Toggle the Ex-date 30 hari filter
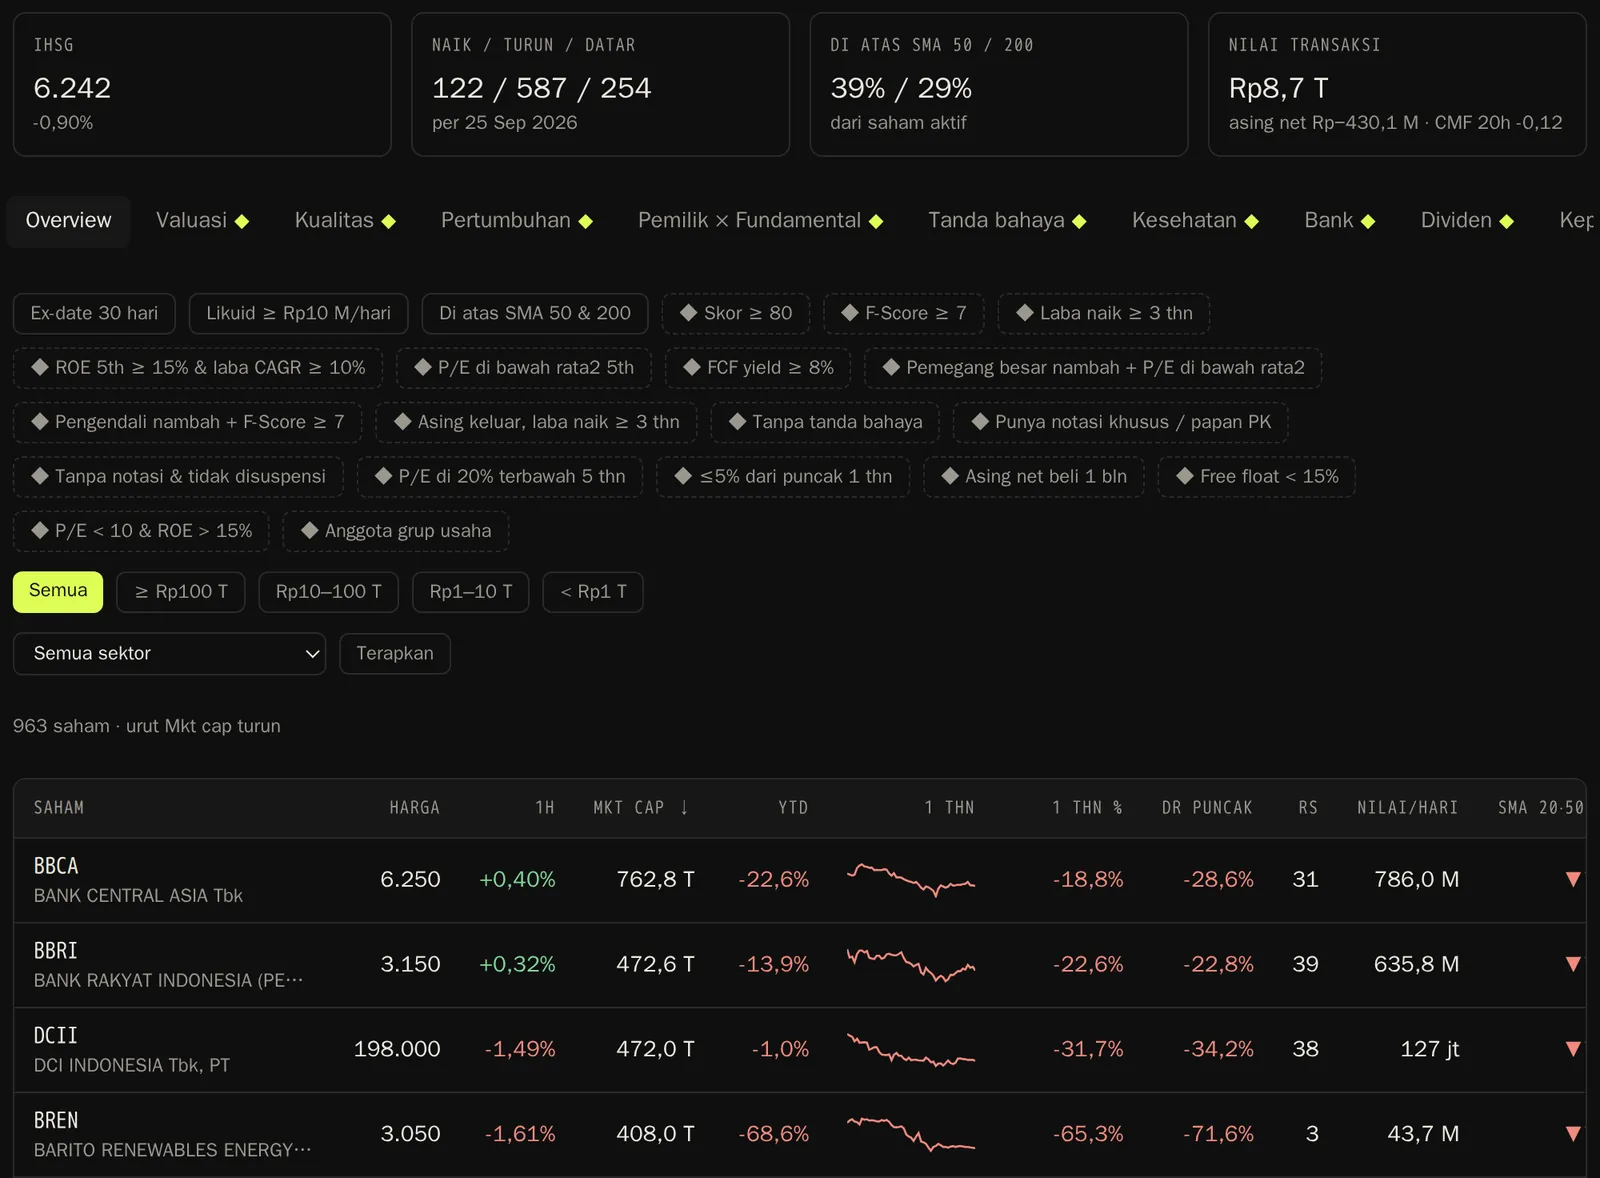This screenshot has width=1600, height=1178. [x=94, y=313]
